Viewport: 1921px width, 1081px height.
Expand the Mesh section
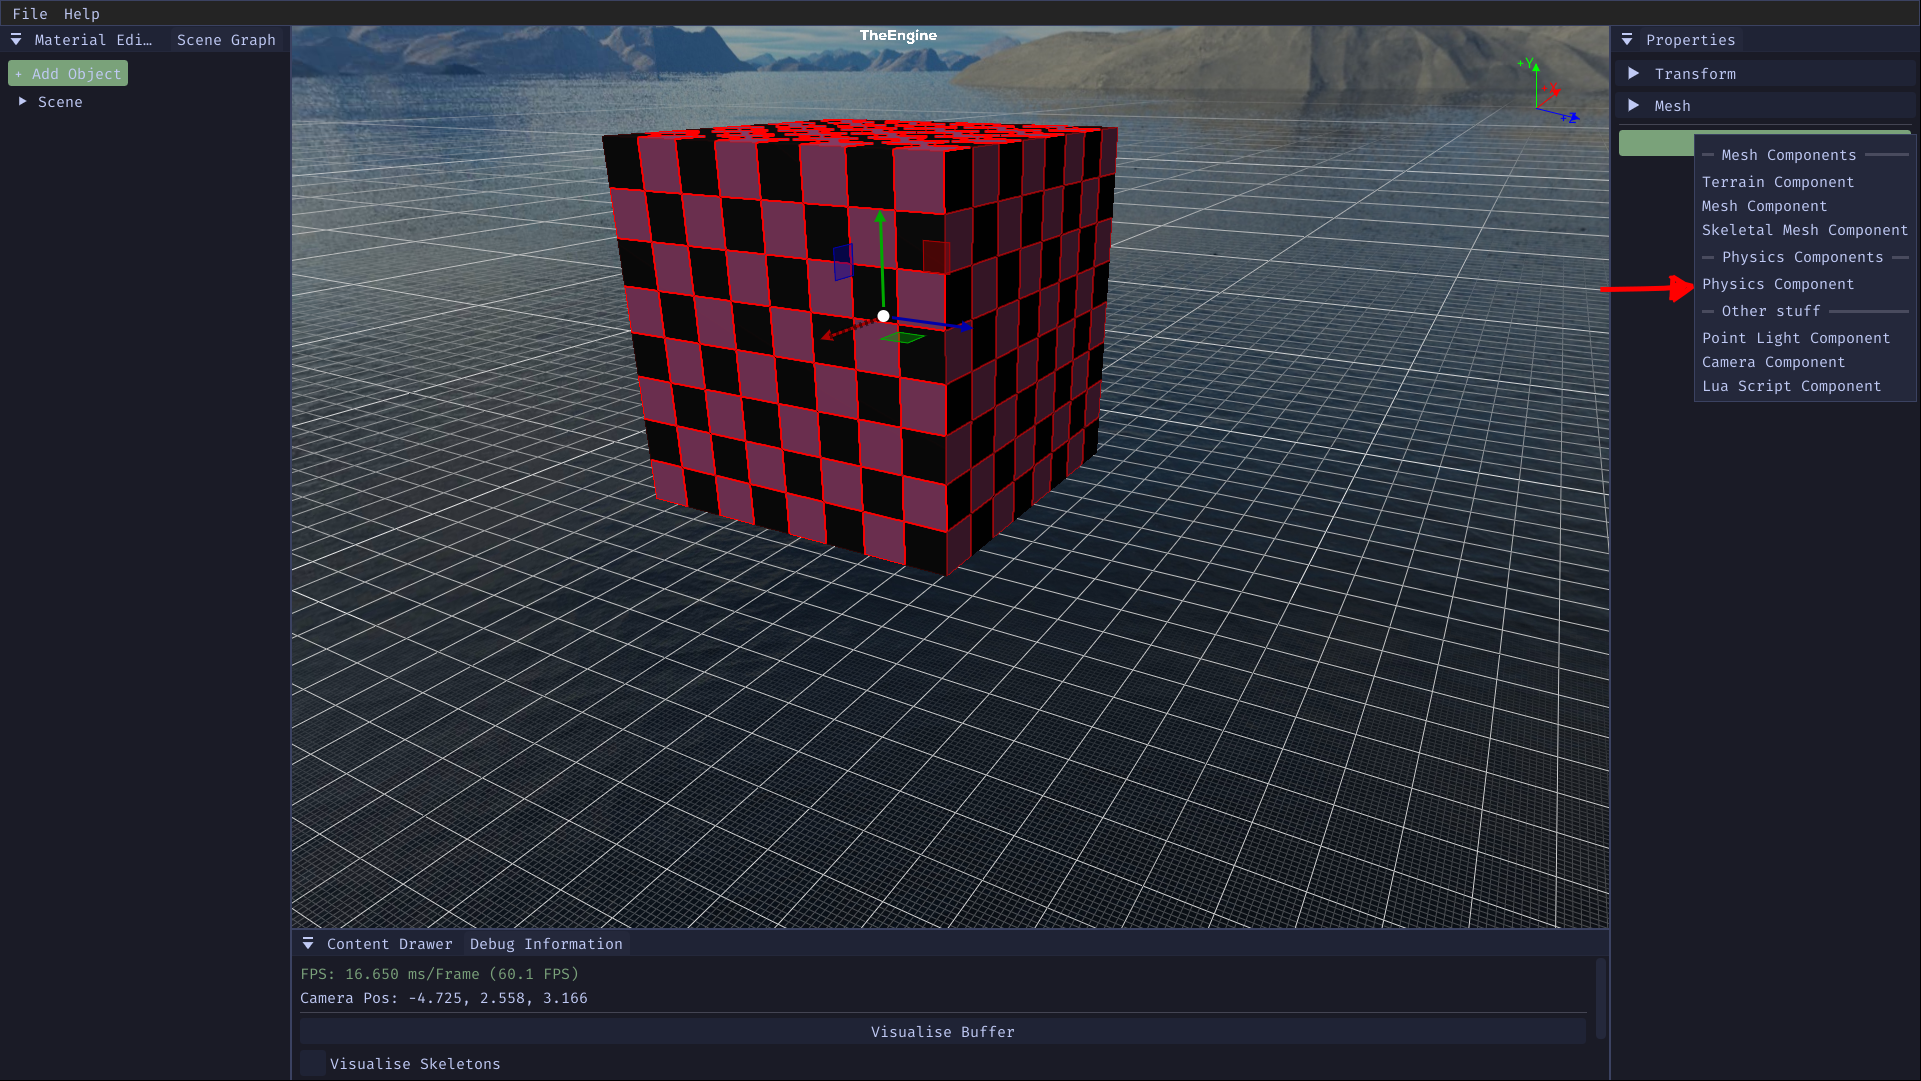pyautogui.click(x=1764, y=106)
